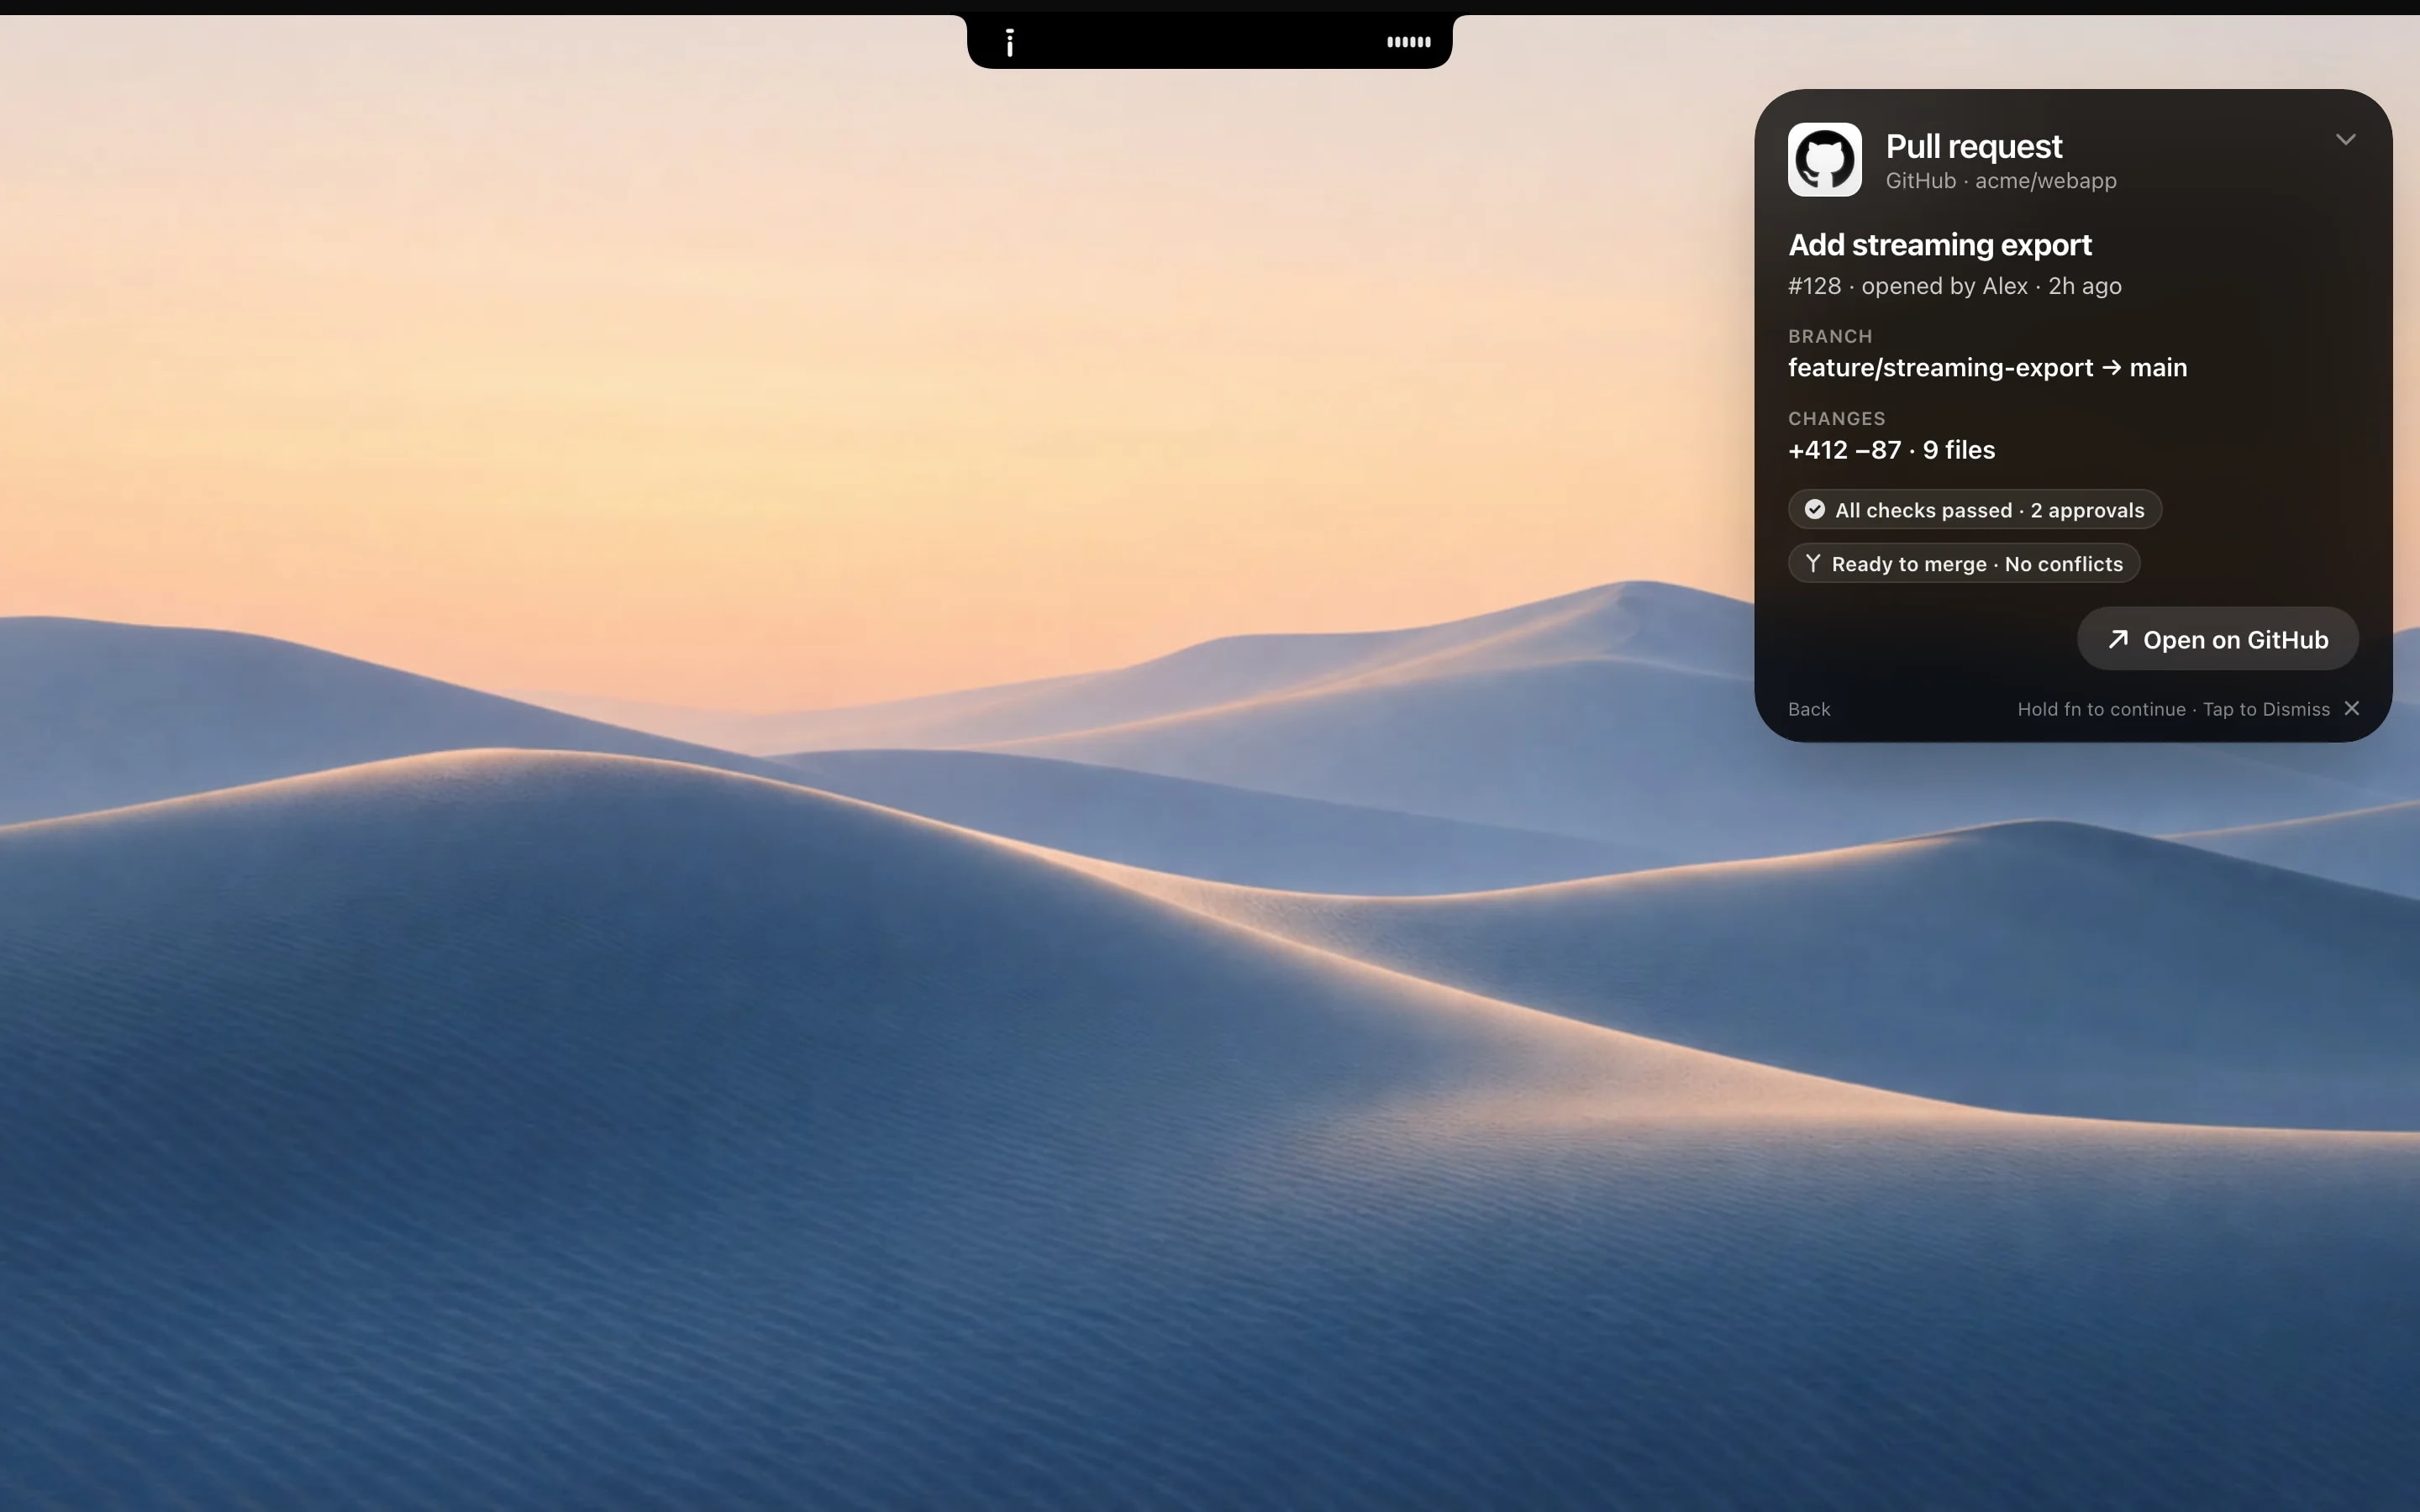Click the checkmark icon in the checks passed badge
The height and width of the screenshot is (1512, 2420).
tap(1814, 510)
